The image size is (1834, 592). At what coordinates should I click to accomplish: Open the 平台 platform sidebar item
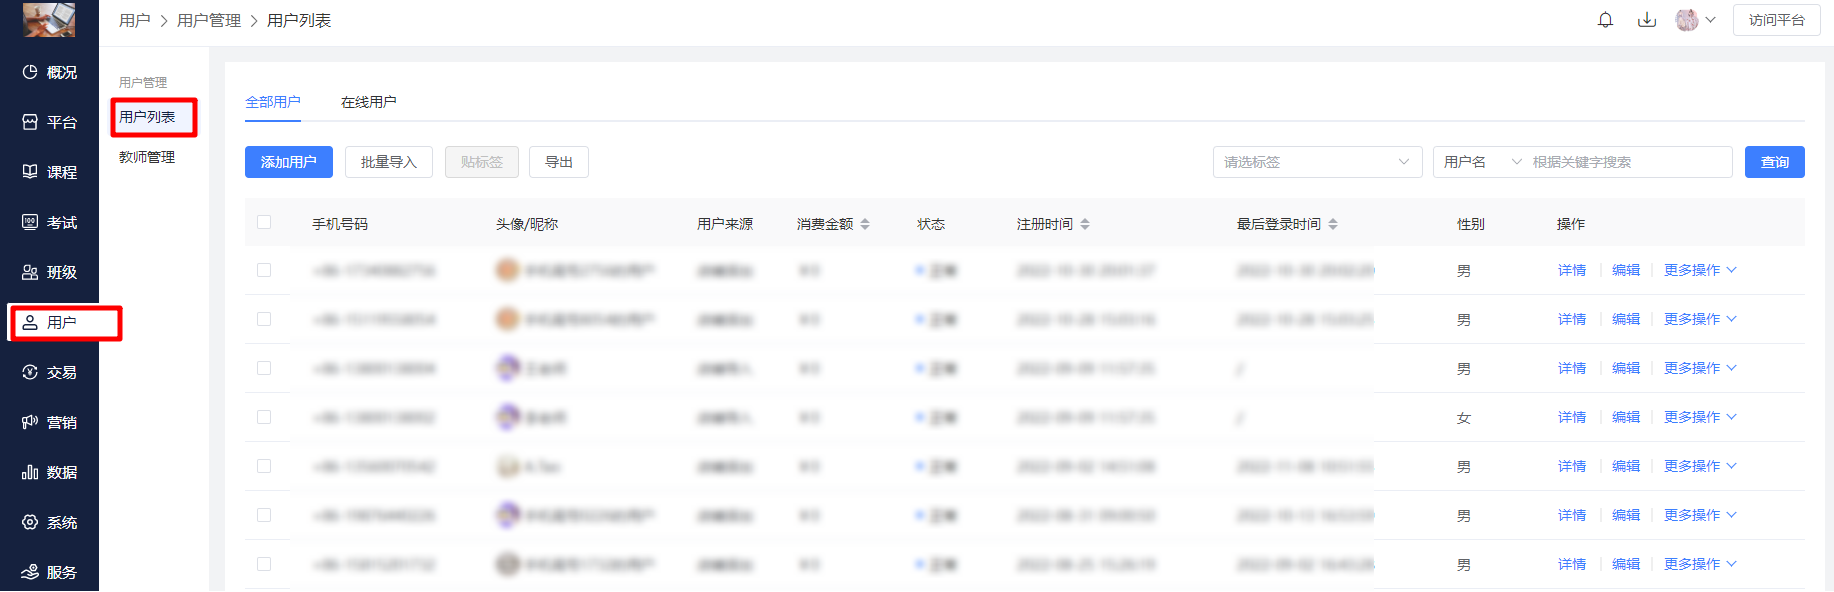(x=49, y=122)
